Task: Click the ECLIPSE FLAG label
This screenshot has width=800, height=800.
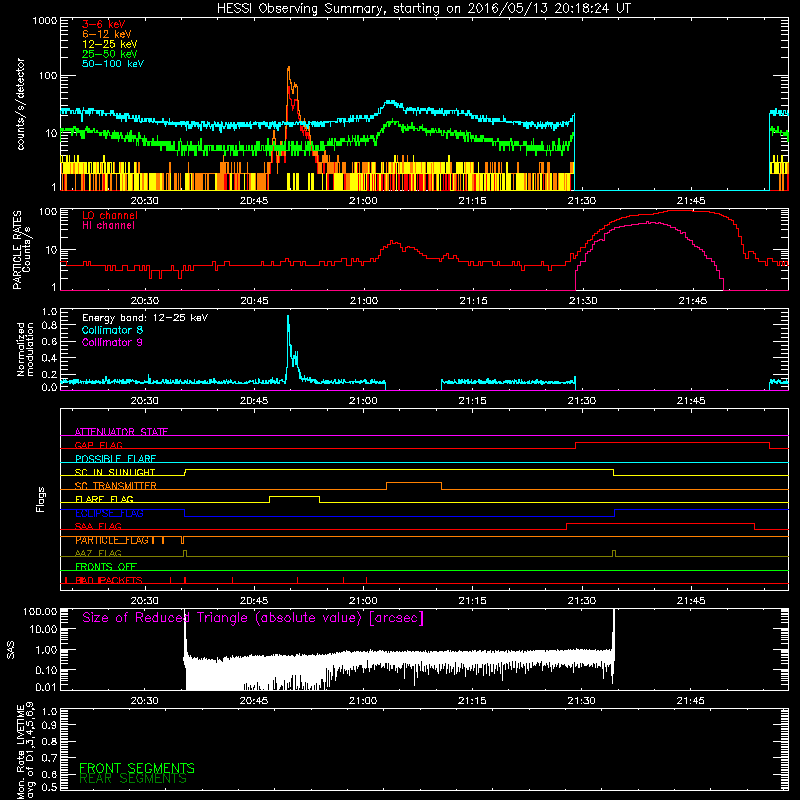Action: pyautogui.click(x=109, y=513)
